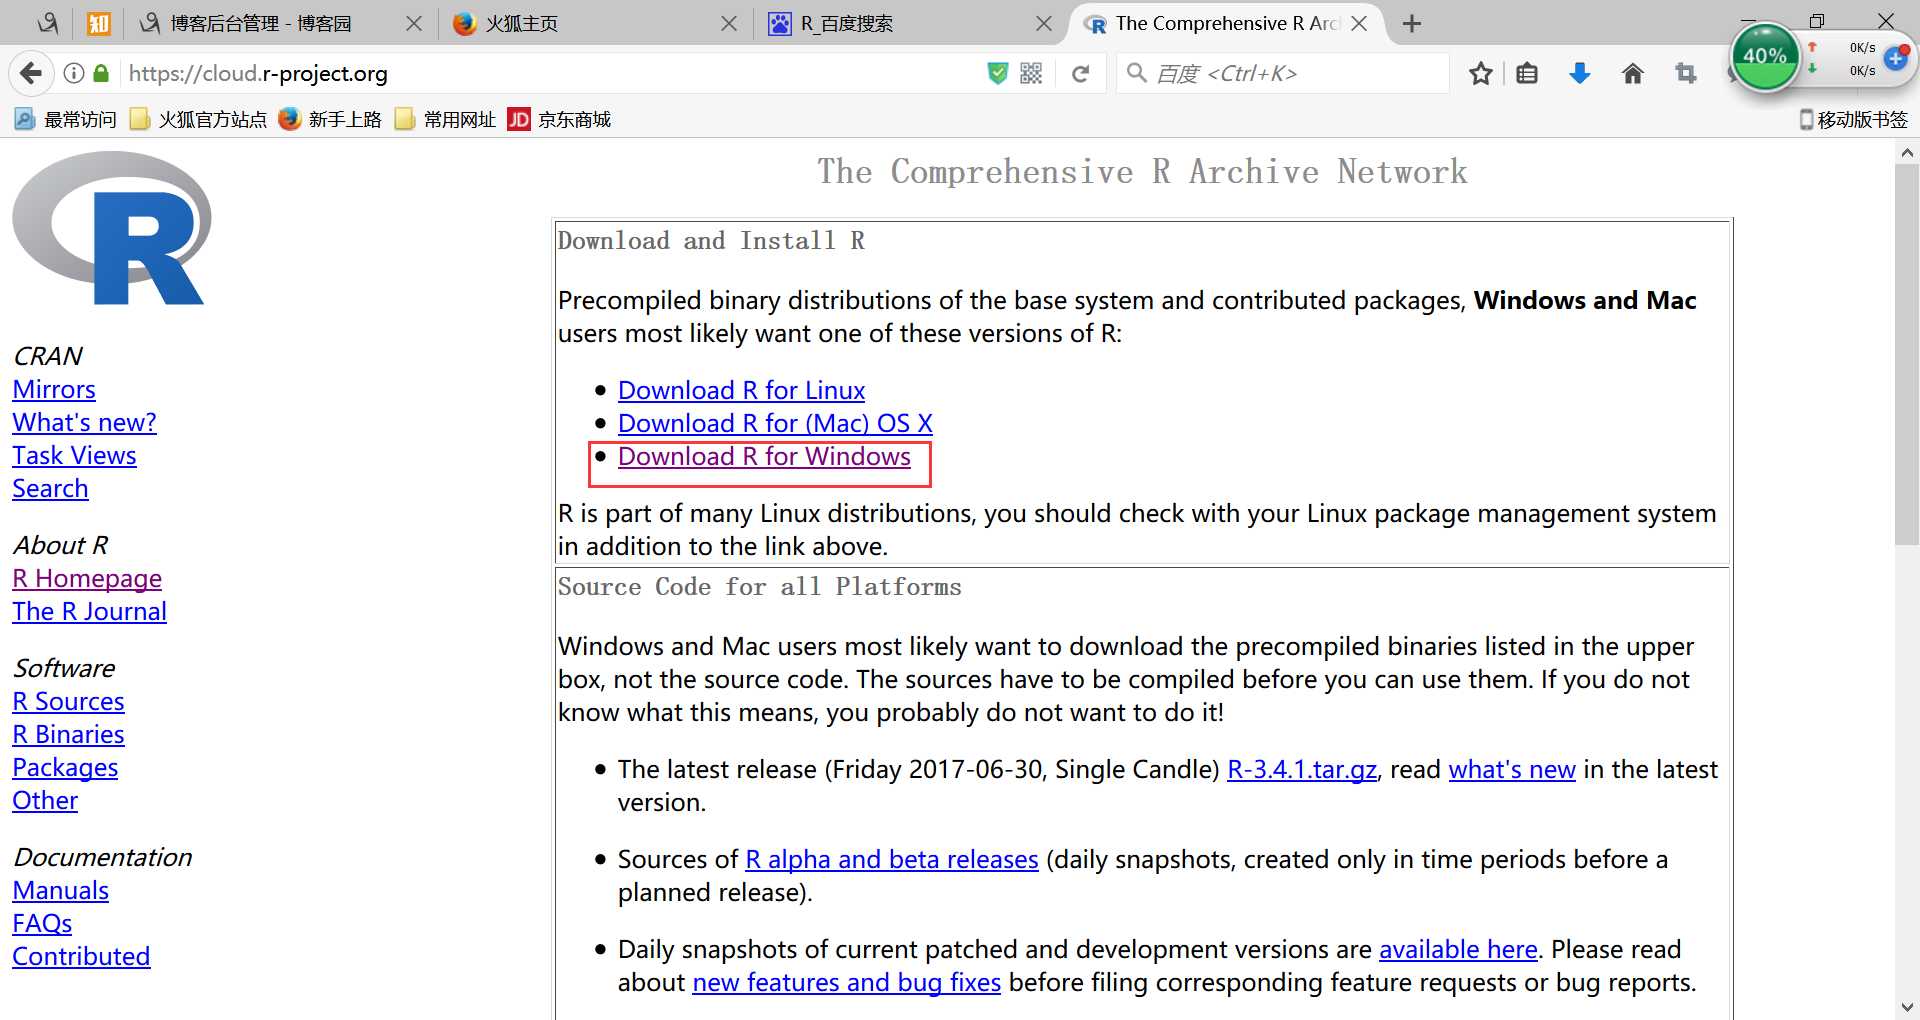Open the Mirrors link

(x=54, y=389)
